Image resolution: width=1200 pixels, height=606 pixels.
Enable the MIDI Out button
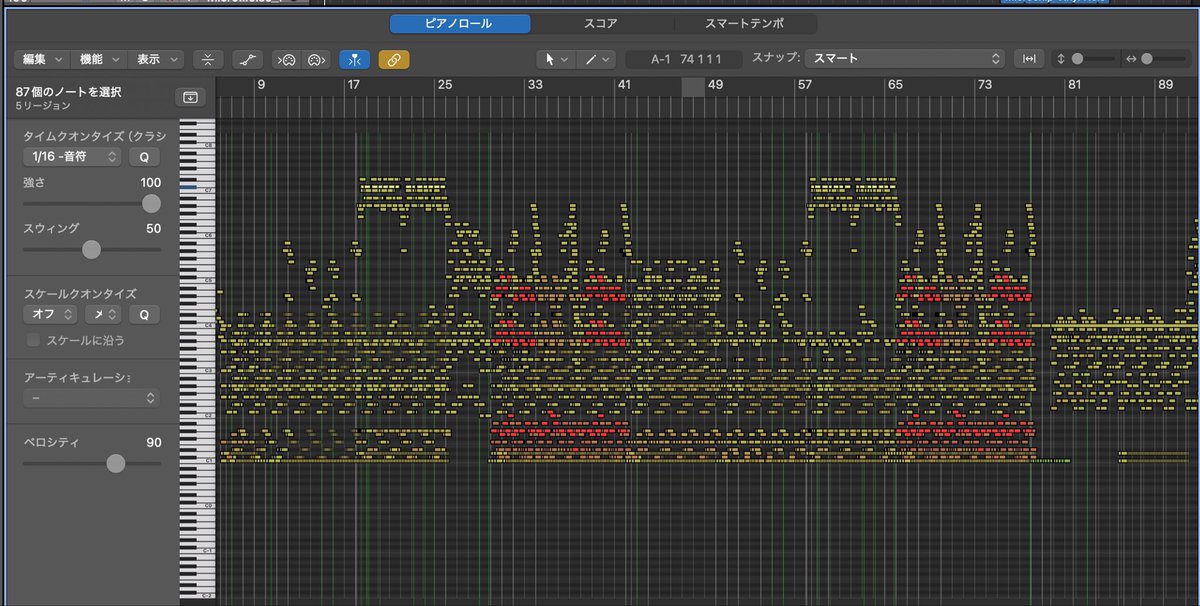[316, 60]
